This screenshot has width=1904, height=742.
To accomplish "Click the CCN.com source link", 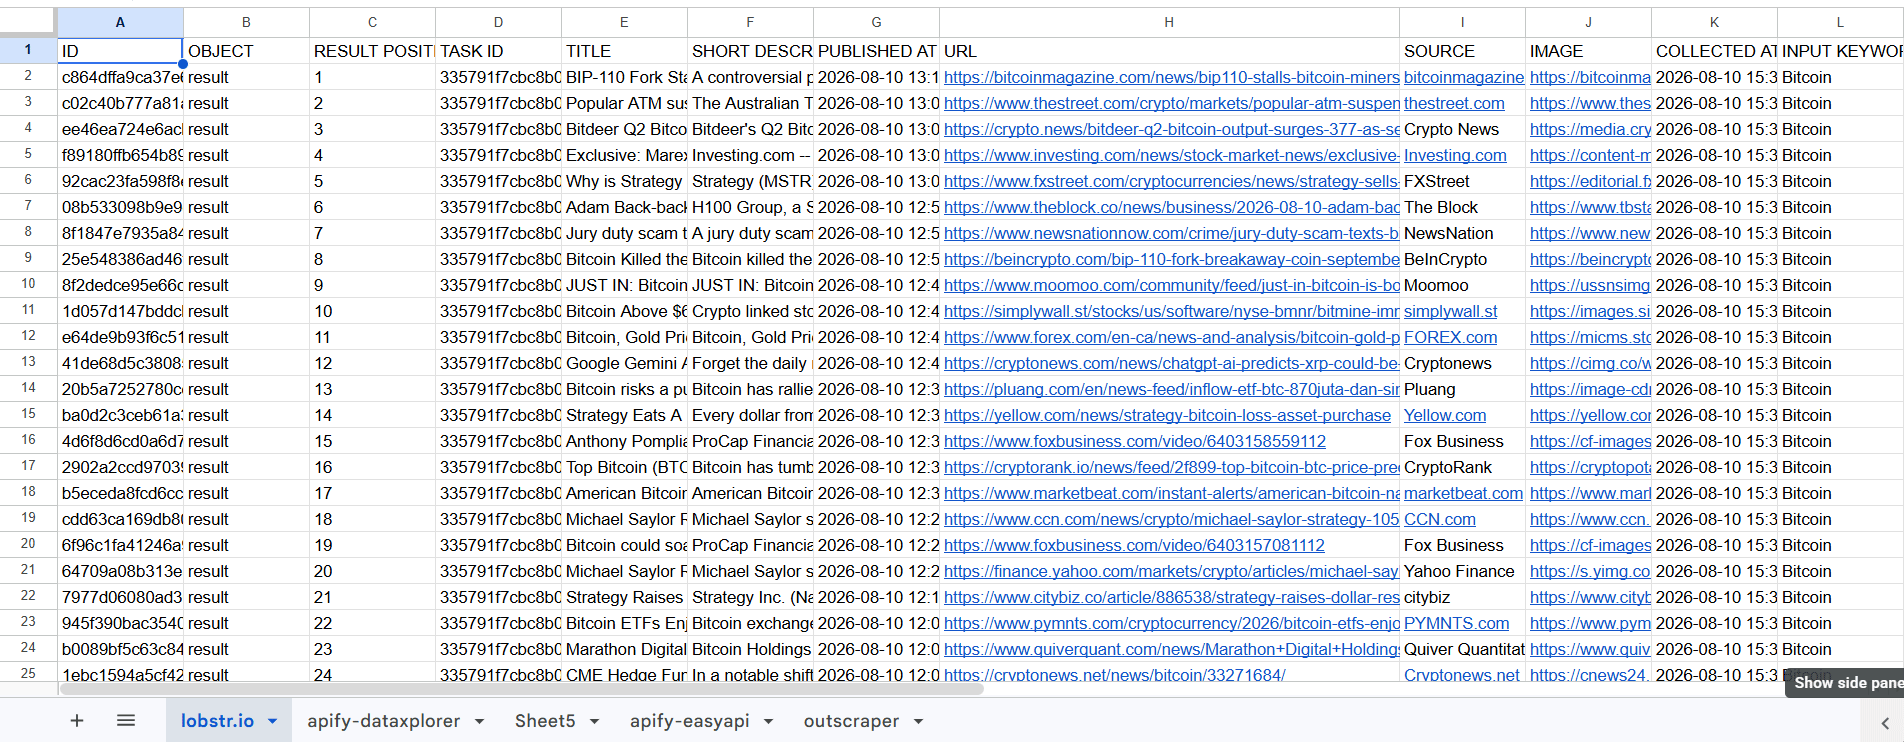I will coord(1439,519).
